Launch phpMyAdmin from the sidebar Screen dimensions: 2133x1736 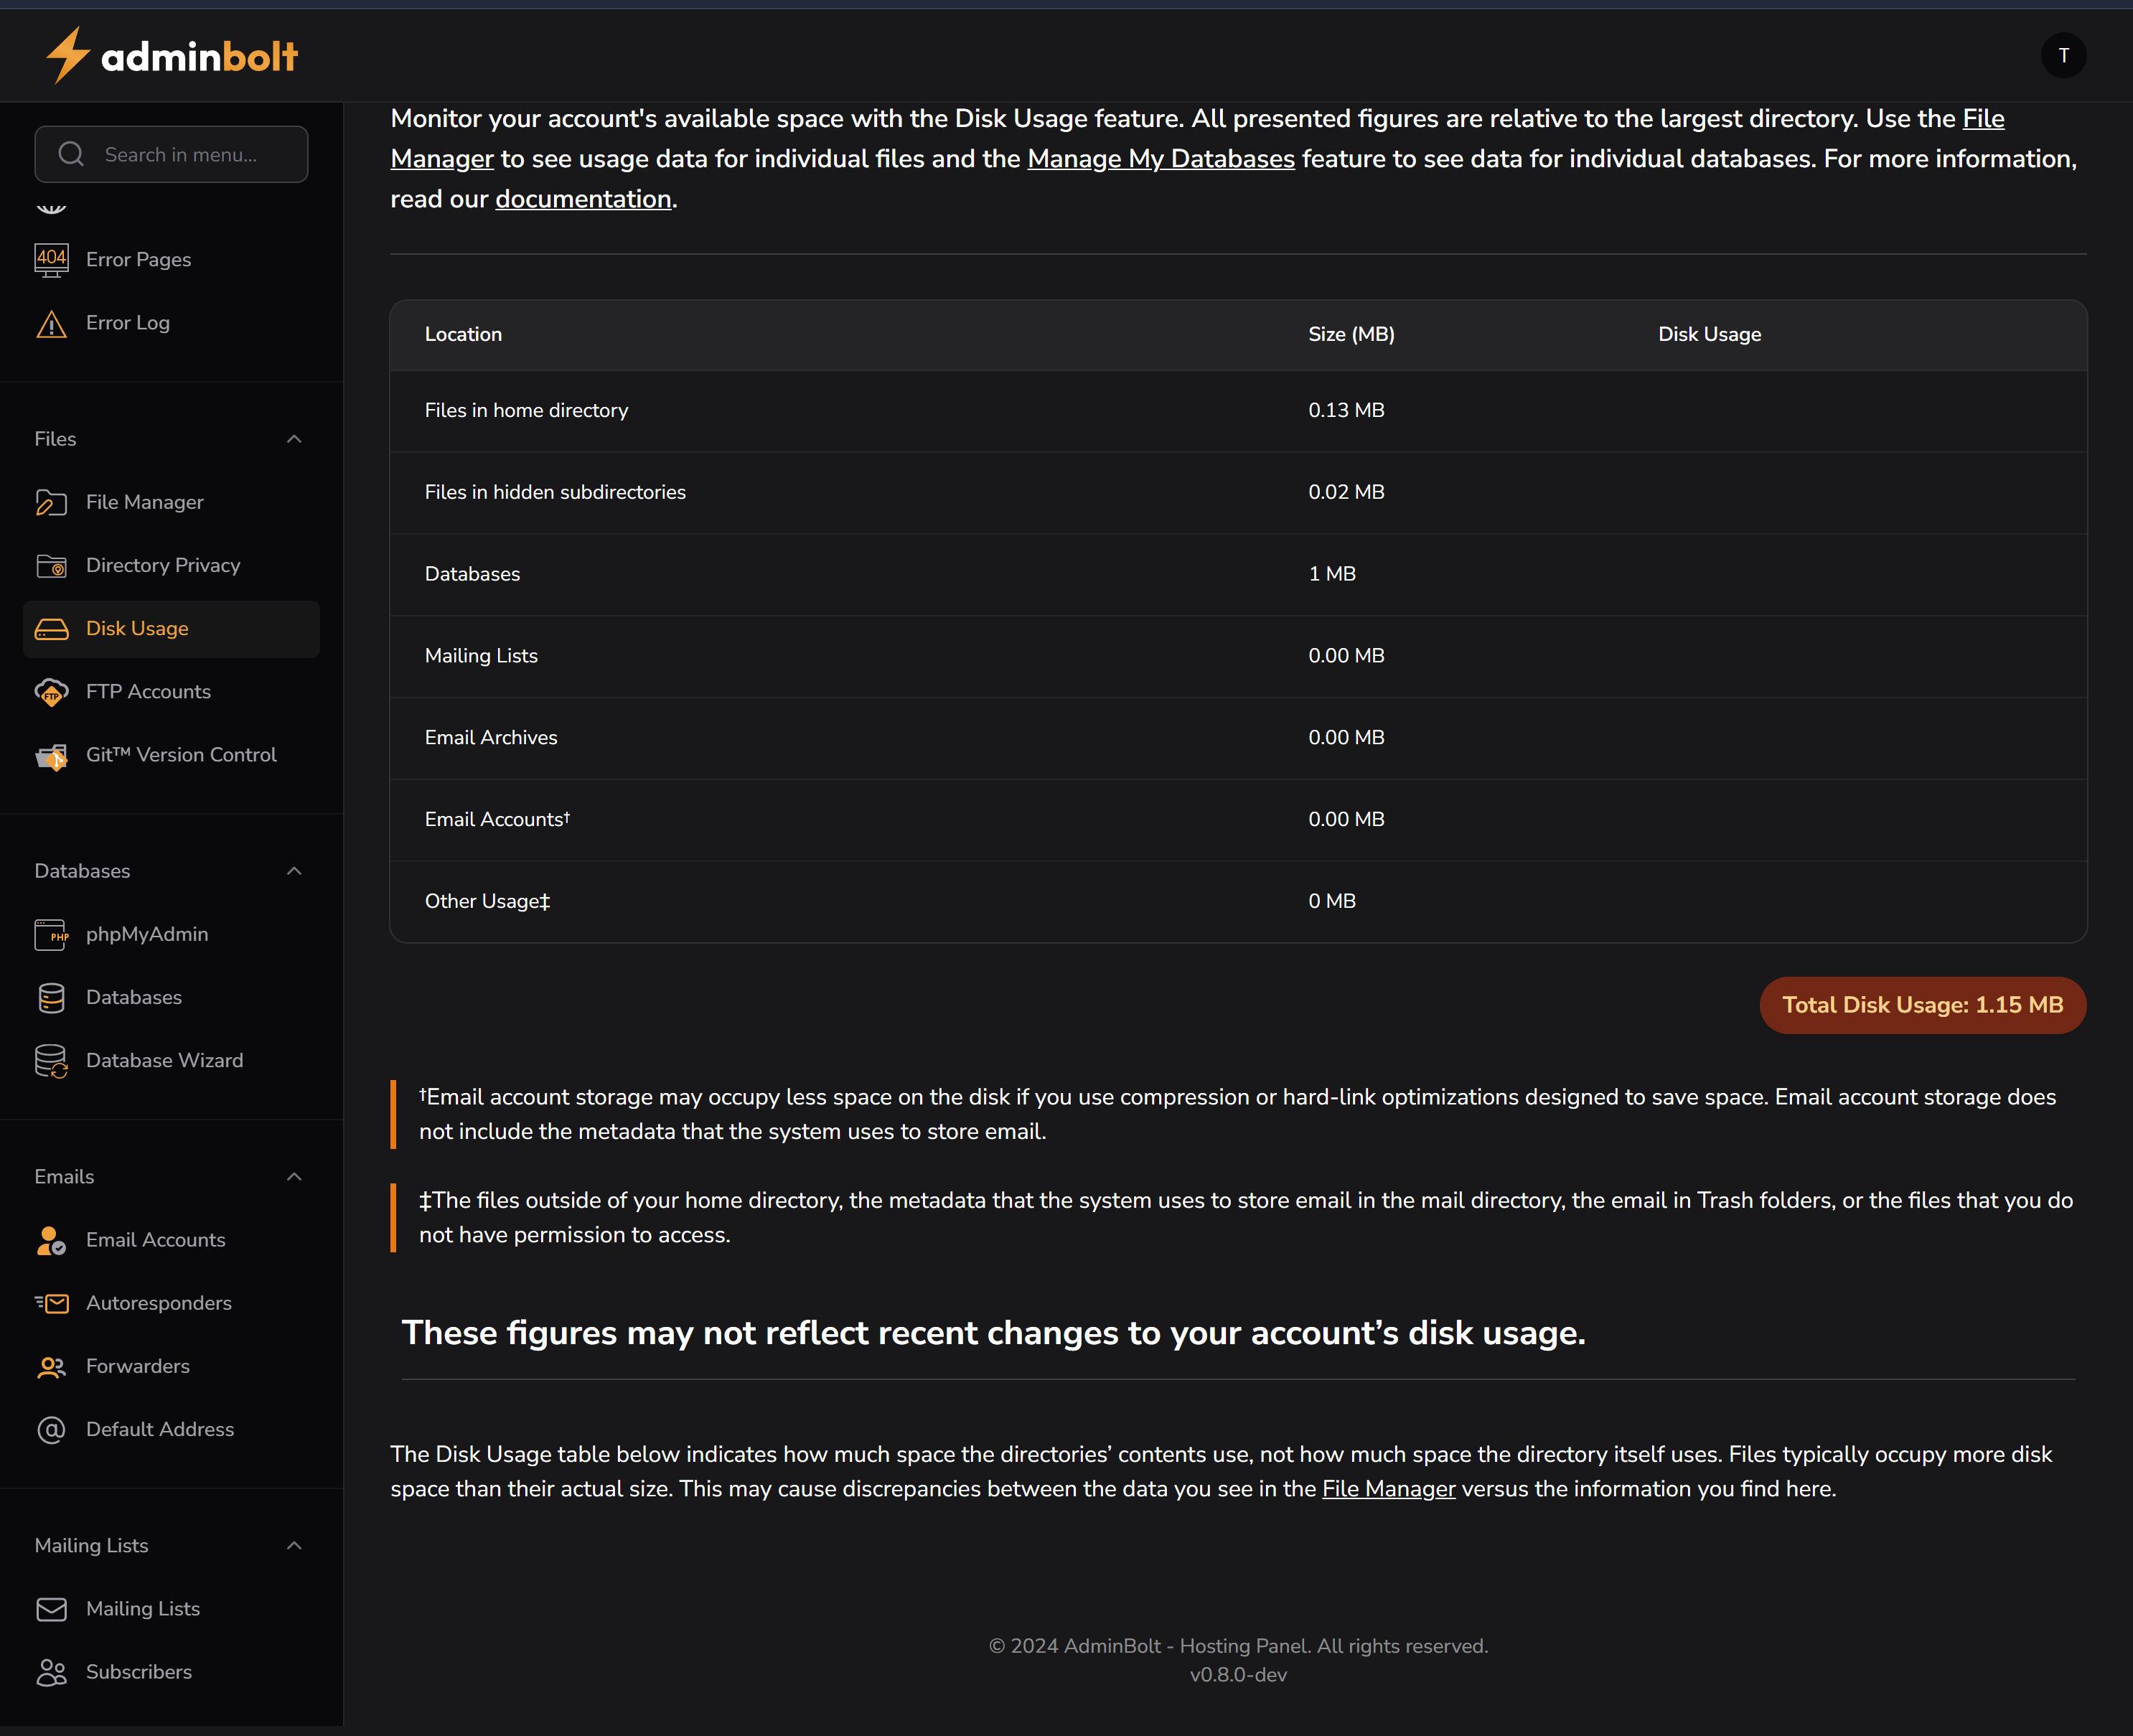147,934
